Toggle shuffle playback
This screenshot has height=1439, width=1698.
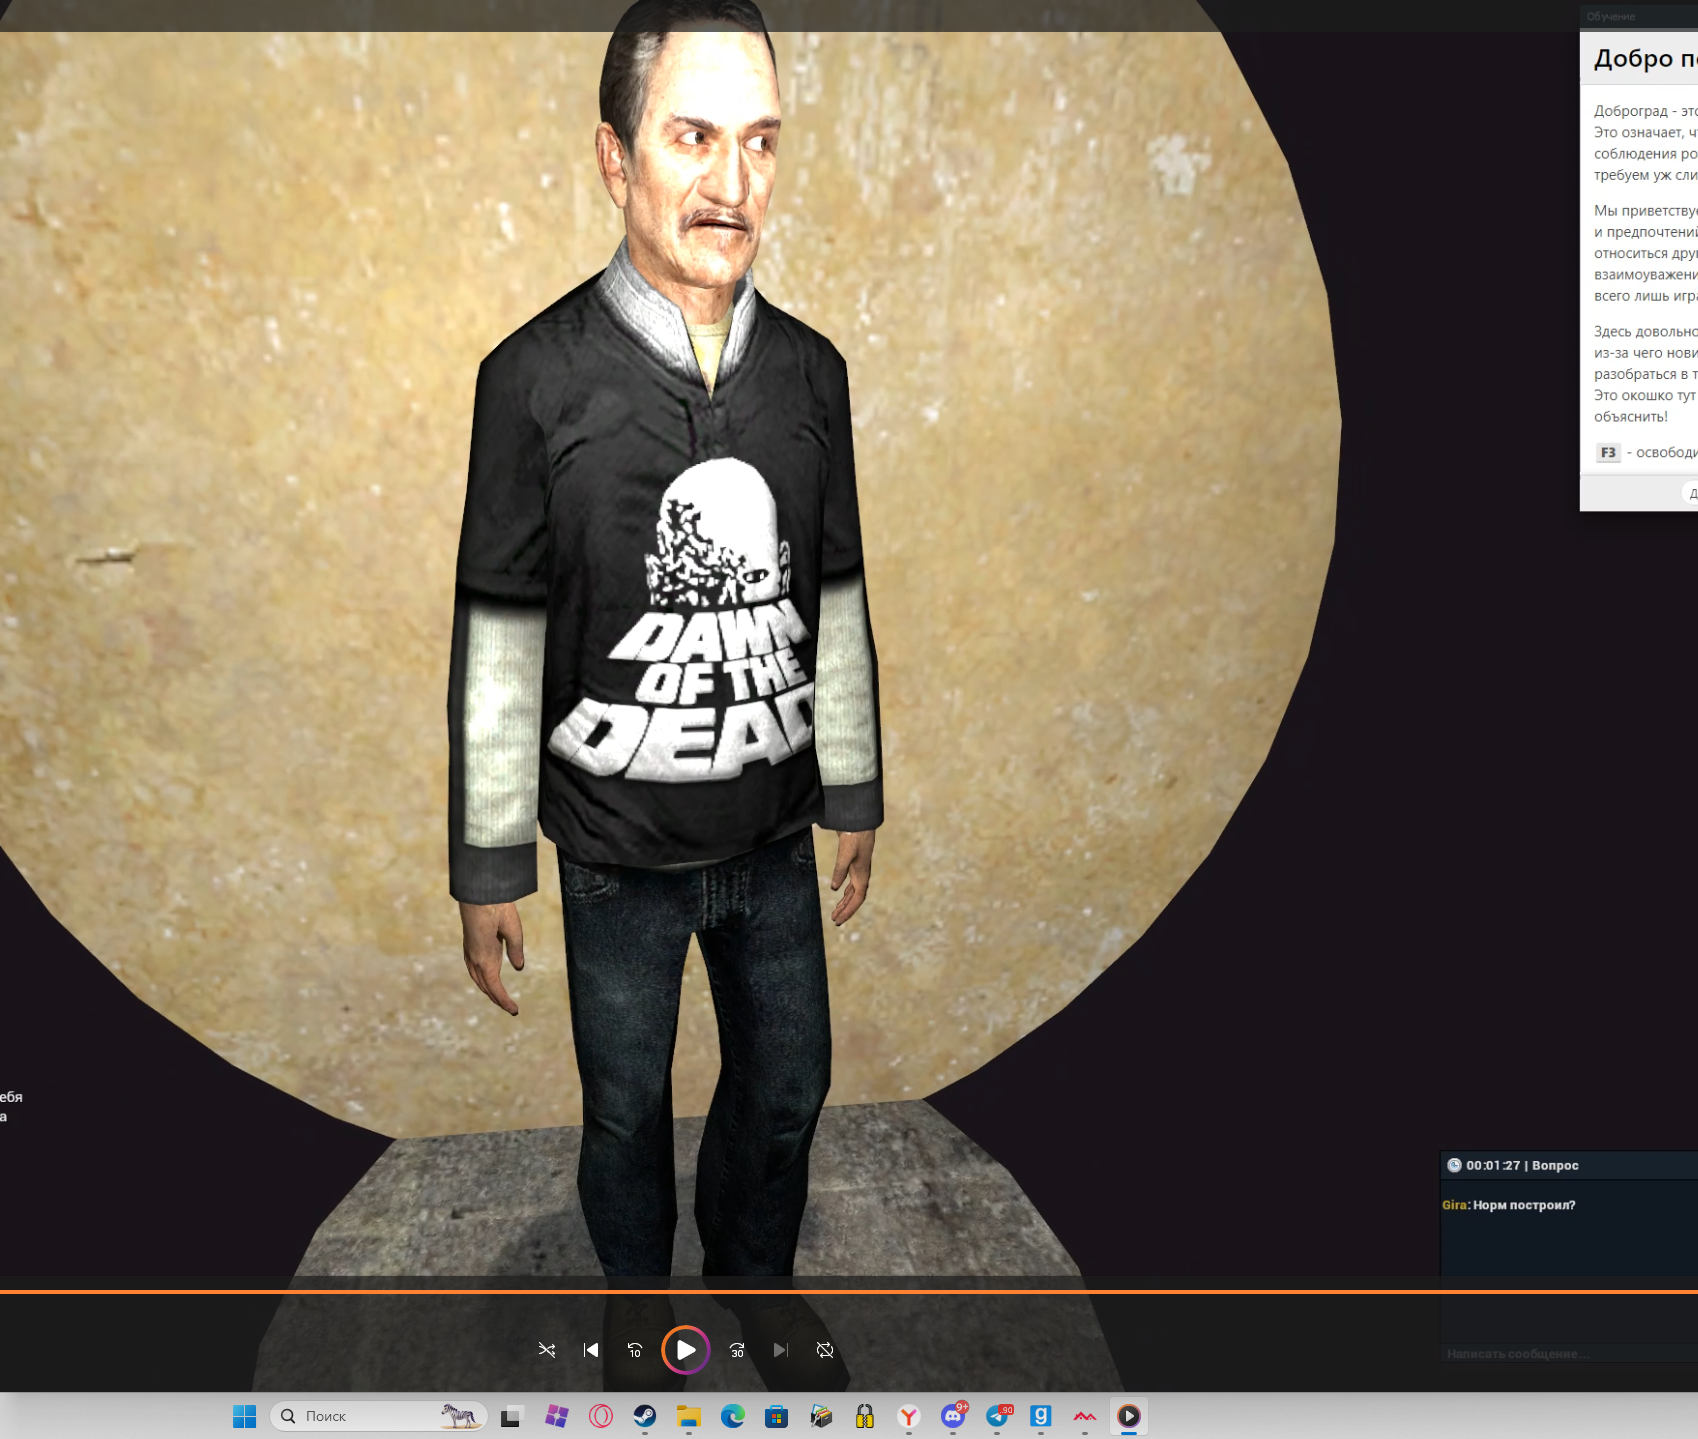547,1350
